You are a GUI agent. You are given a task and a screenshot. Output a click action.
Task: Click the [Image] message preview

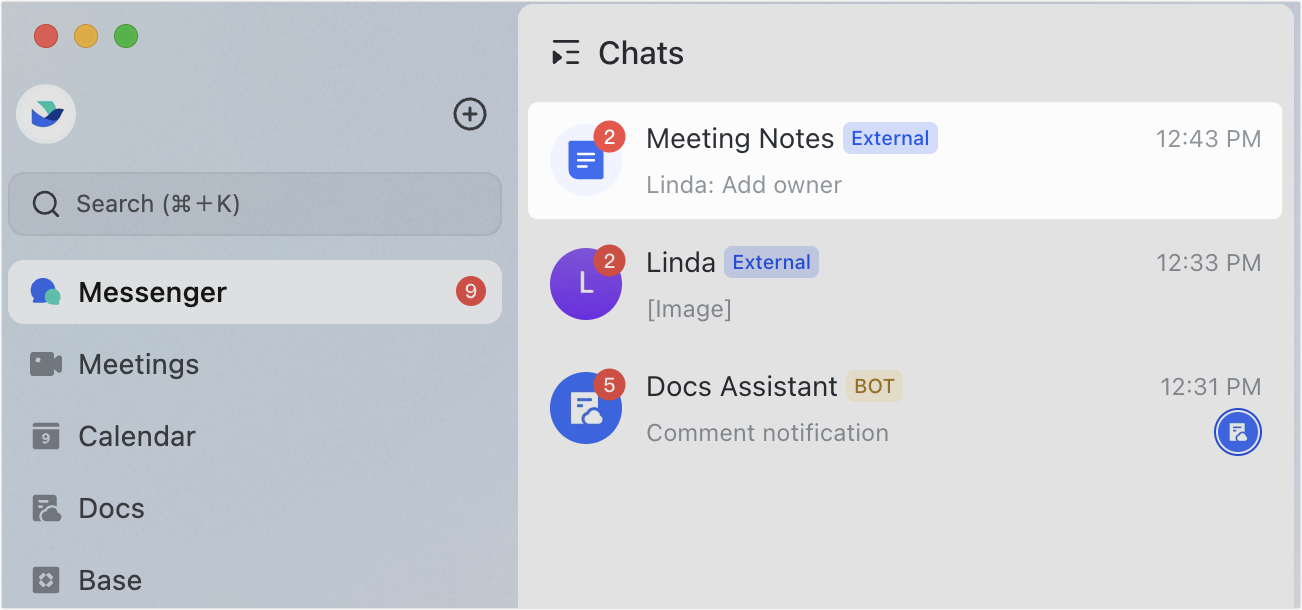click(x=689, y=309)
